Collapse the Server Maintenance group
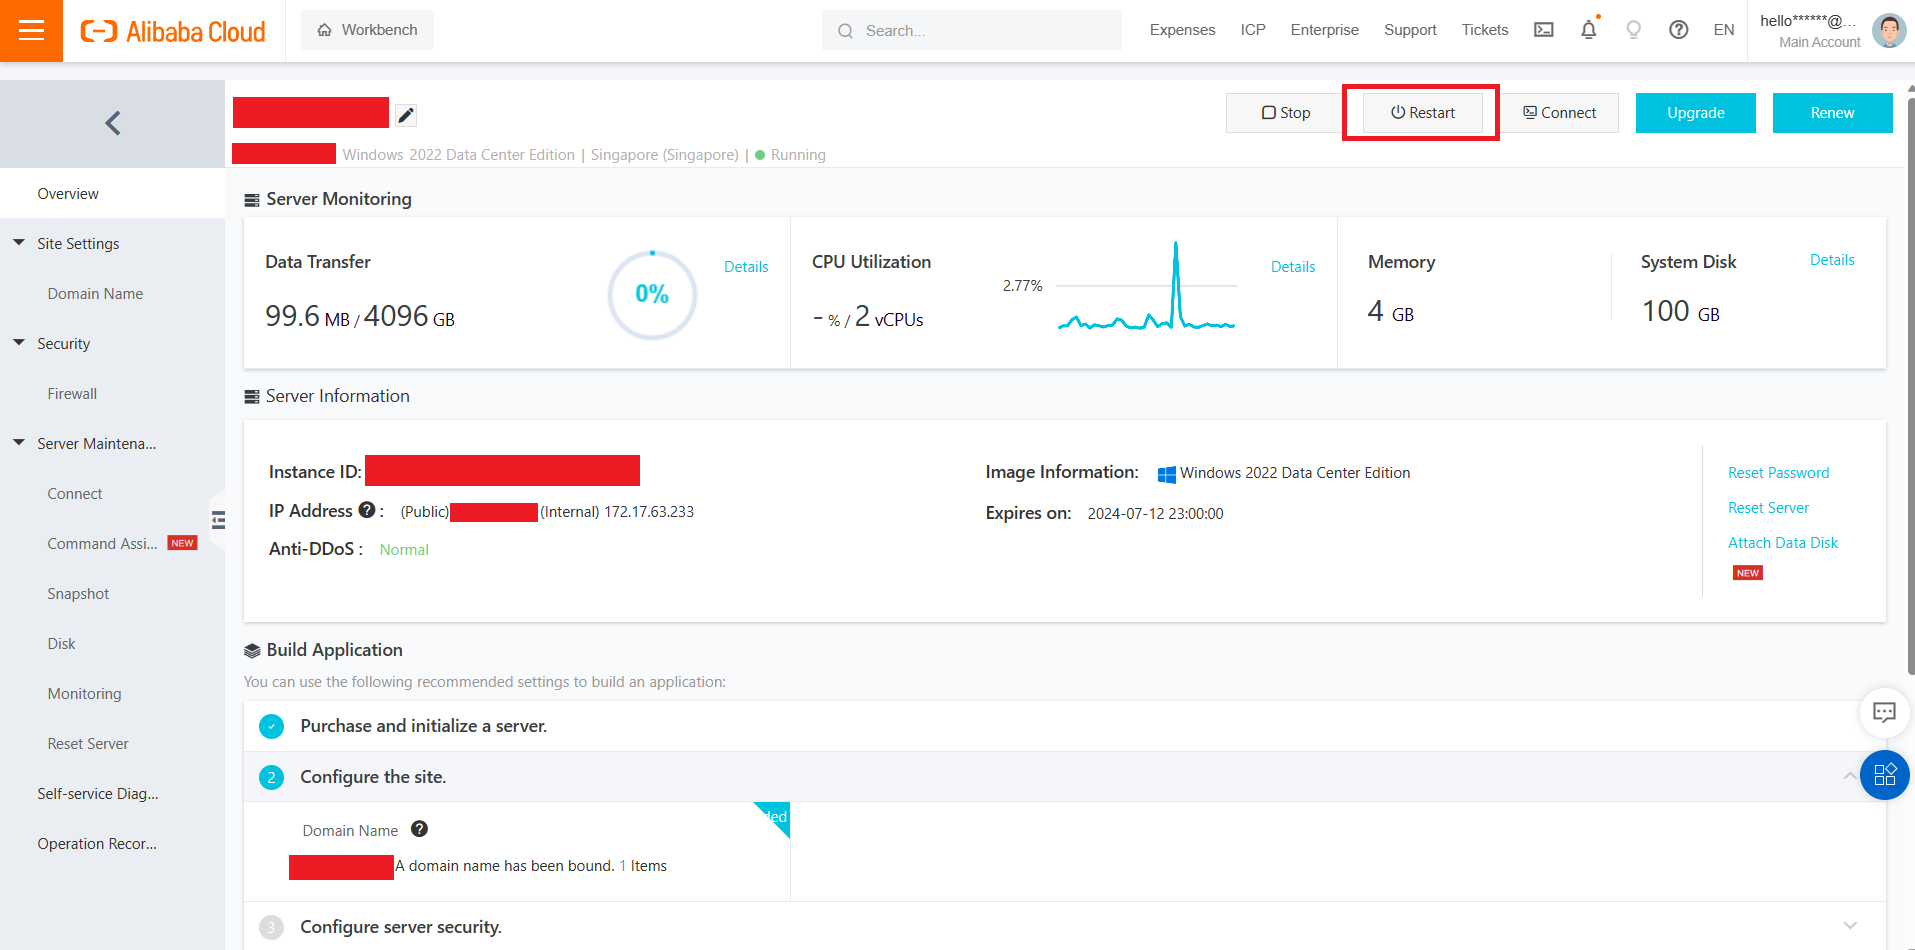The image size is (1915, 950). coord(19,443)
